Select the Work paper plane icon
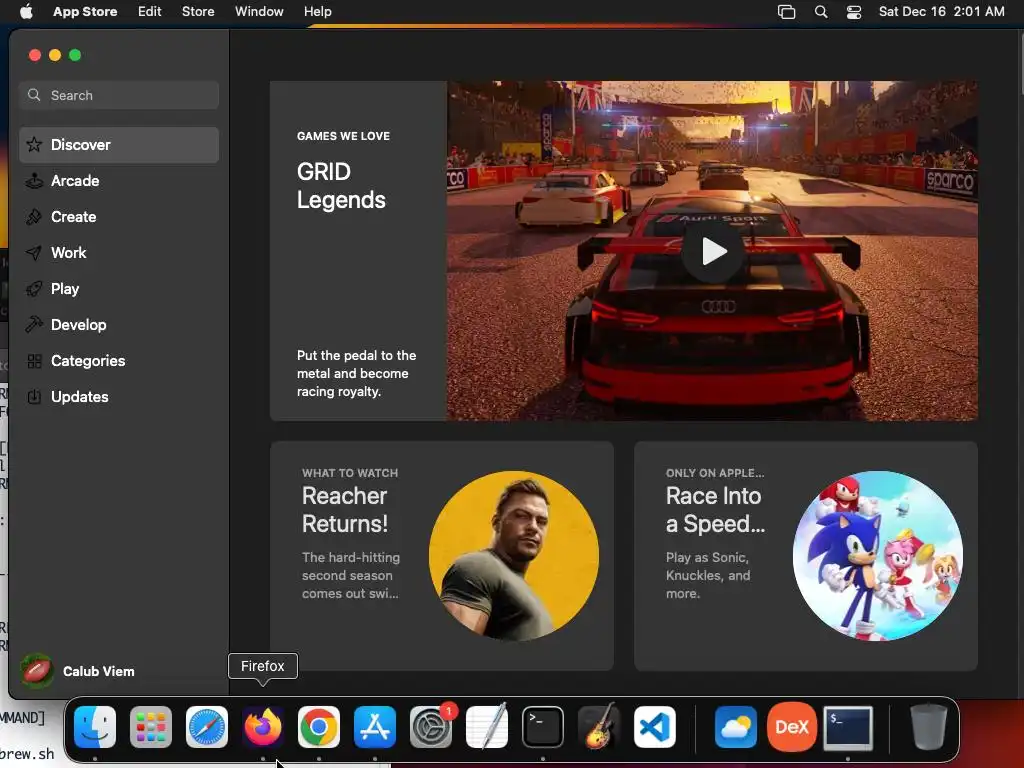The width and height of the screenshot is (1024, 768). (34, 253)
